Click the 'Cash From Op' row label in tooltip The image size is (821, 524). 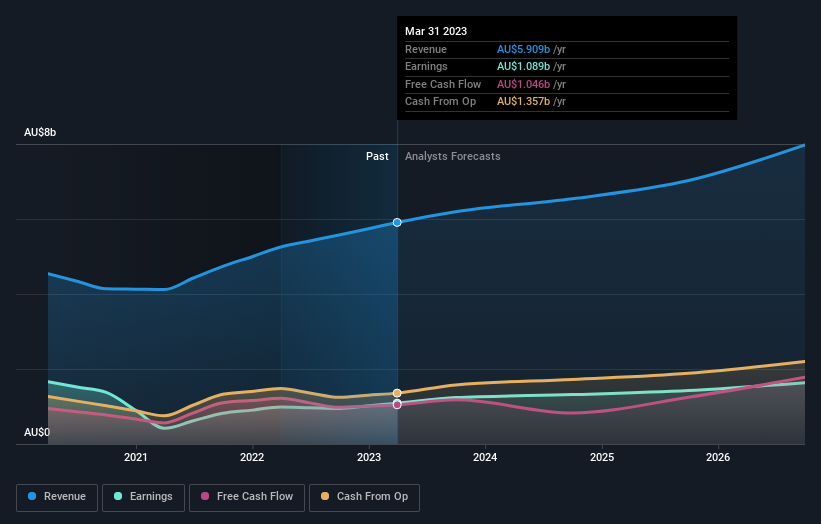pyautogui.click(x=440, y=102)
